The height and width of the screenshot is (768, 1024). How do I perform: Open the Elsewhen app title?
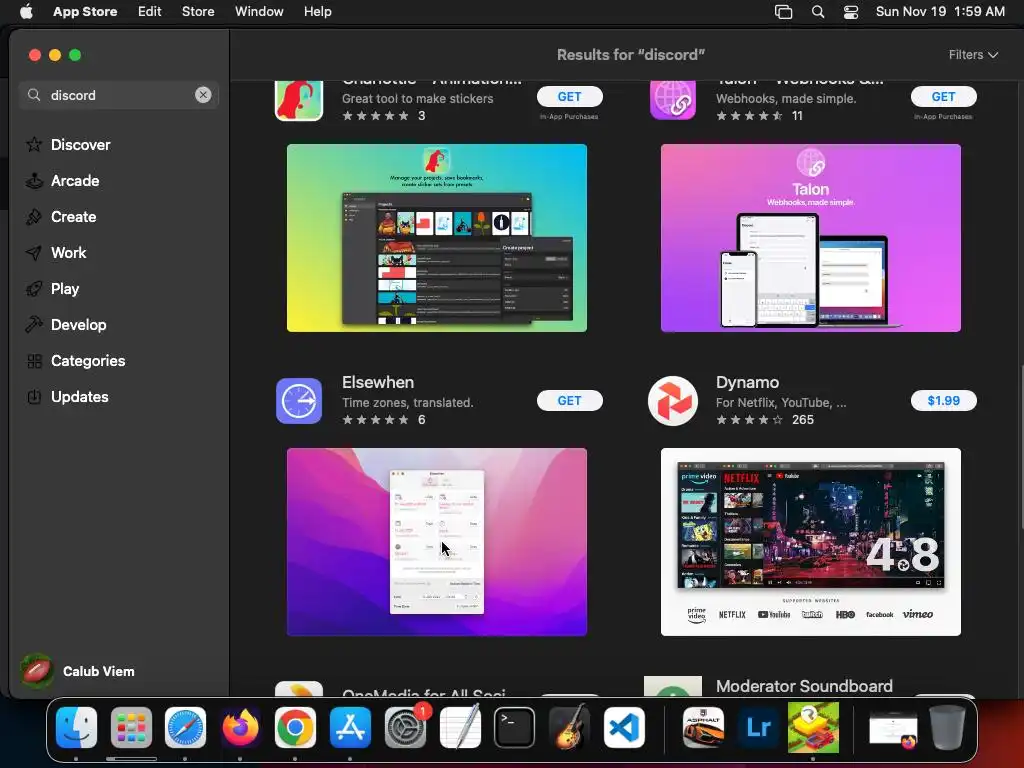pos(378,383)
